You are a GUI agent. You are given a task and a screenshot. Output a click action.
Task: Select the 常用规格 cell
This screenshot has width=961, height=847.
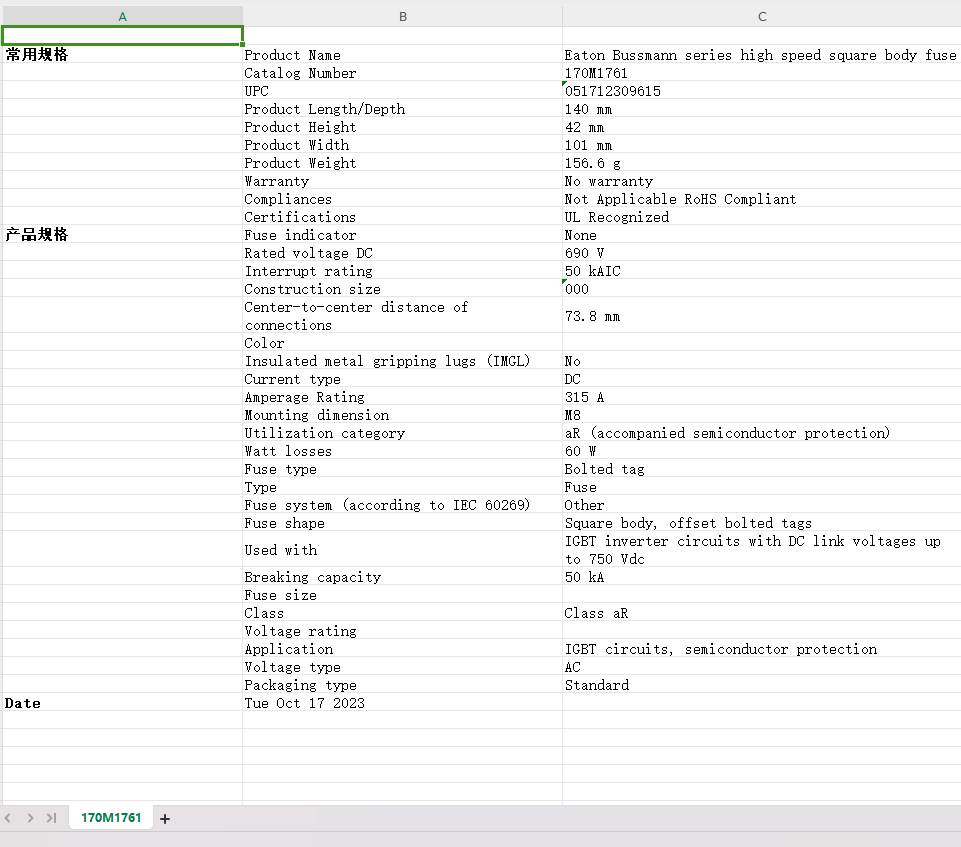[x=123, y=55]
